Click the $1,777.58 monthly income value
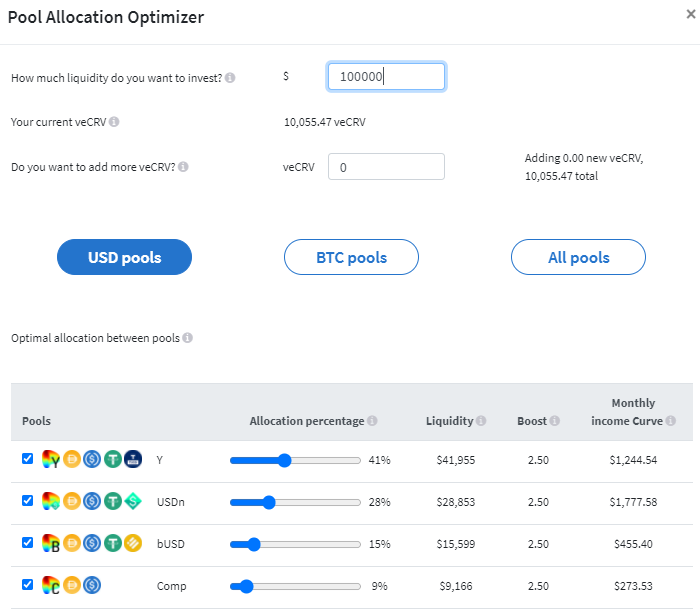The width and height of the screenshot is (700, 612). tap(633, 502)
